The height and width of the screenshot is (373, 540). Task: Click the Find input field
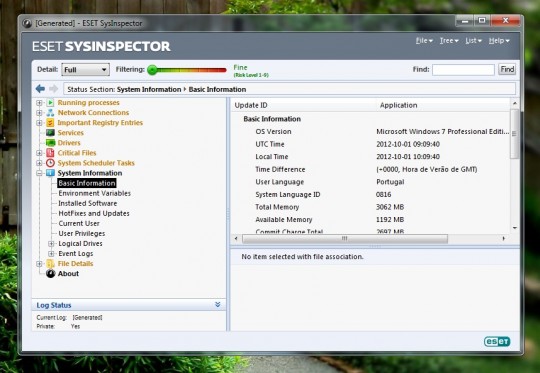(x=463, y=70)
